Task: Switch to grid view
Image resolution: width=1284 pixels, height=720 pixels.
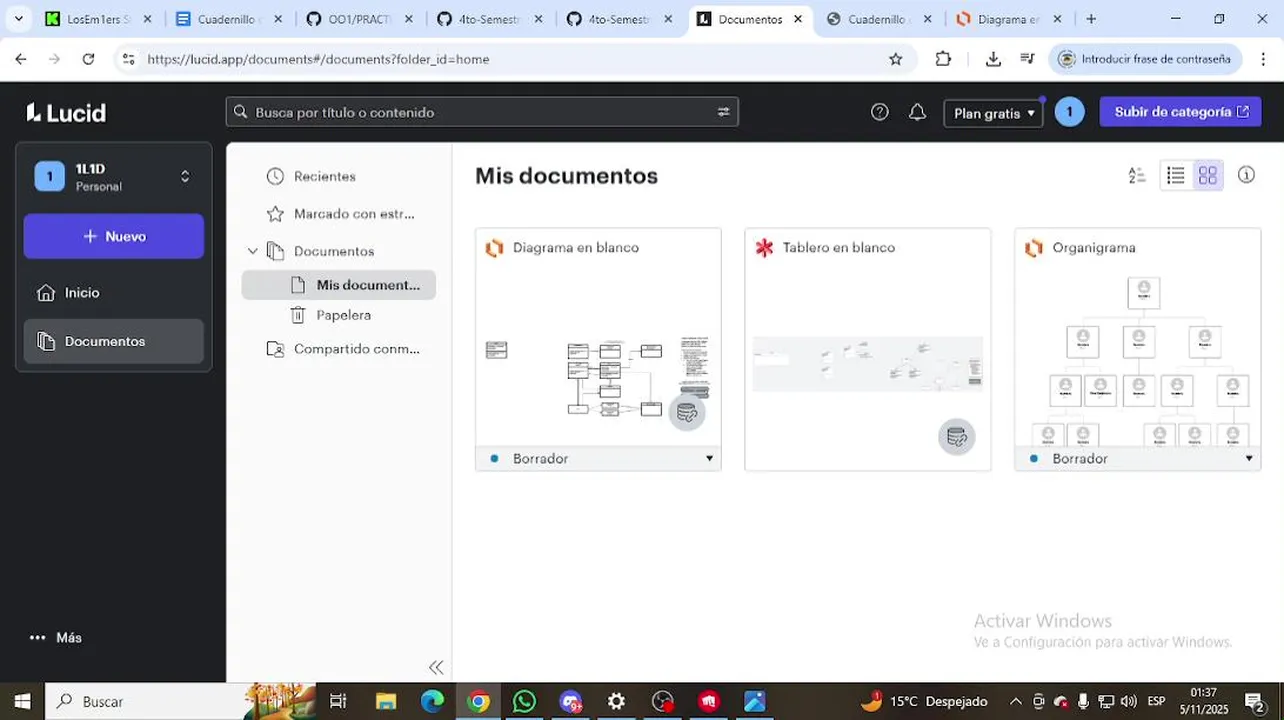Action: click(x=1208, y=176)
